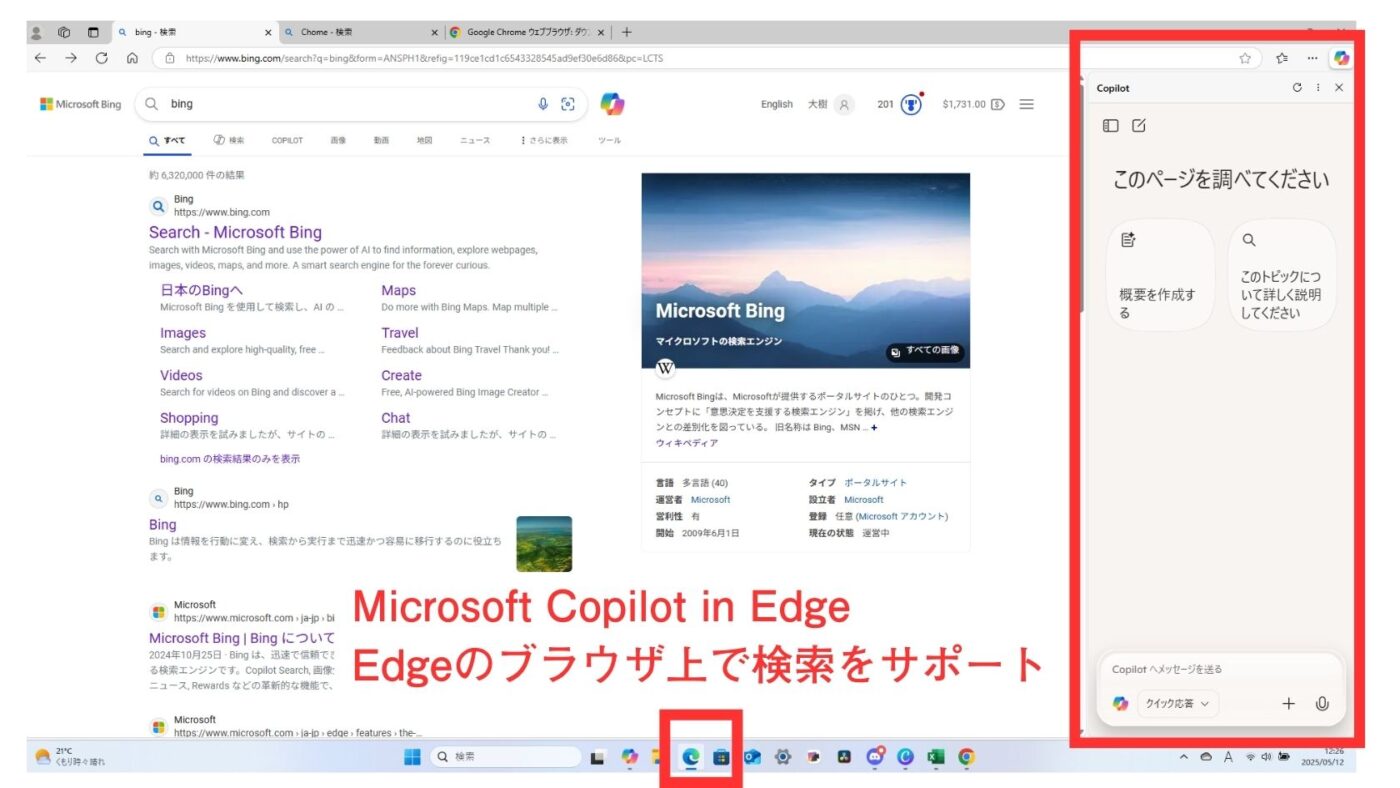This screenshot has height=788, width=1400.
Task: Select the ニュース search filter
Action: click(x=475, y=140)
